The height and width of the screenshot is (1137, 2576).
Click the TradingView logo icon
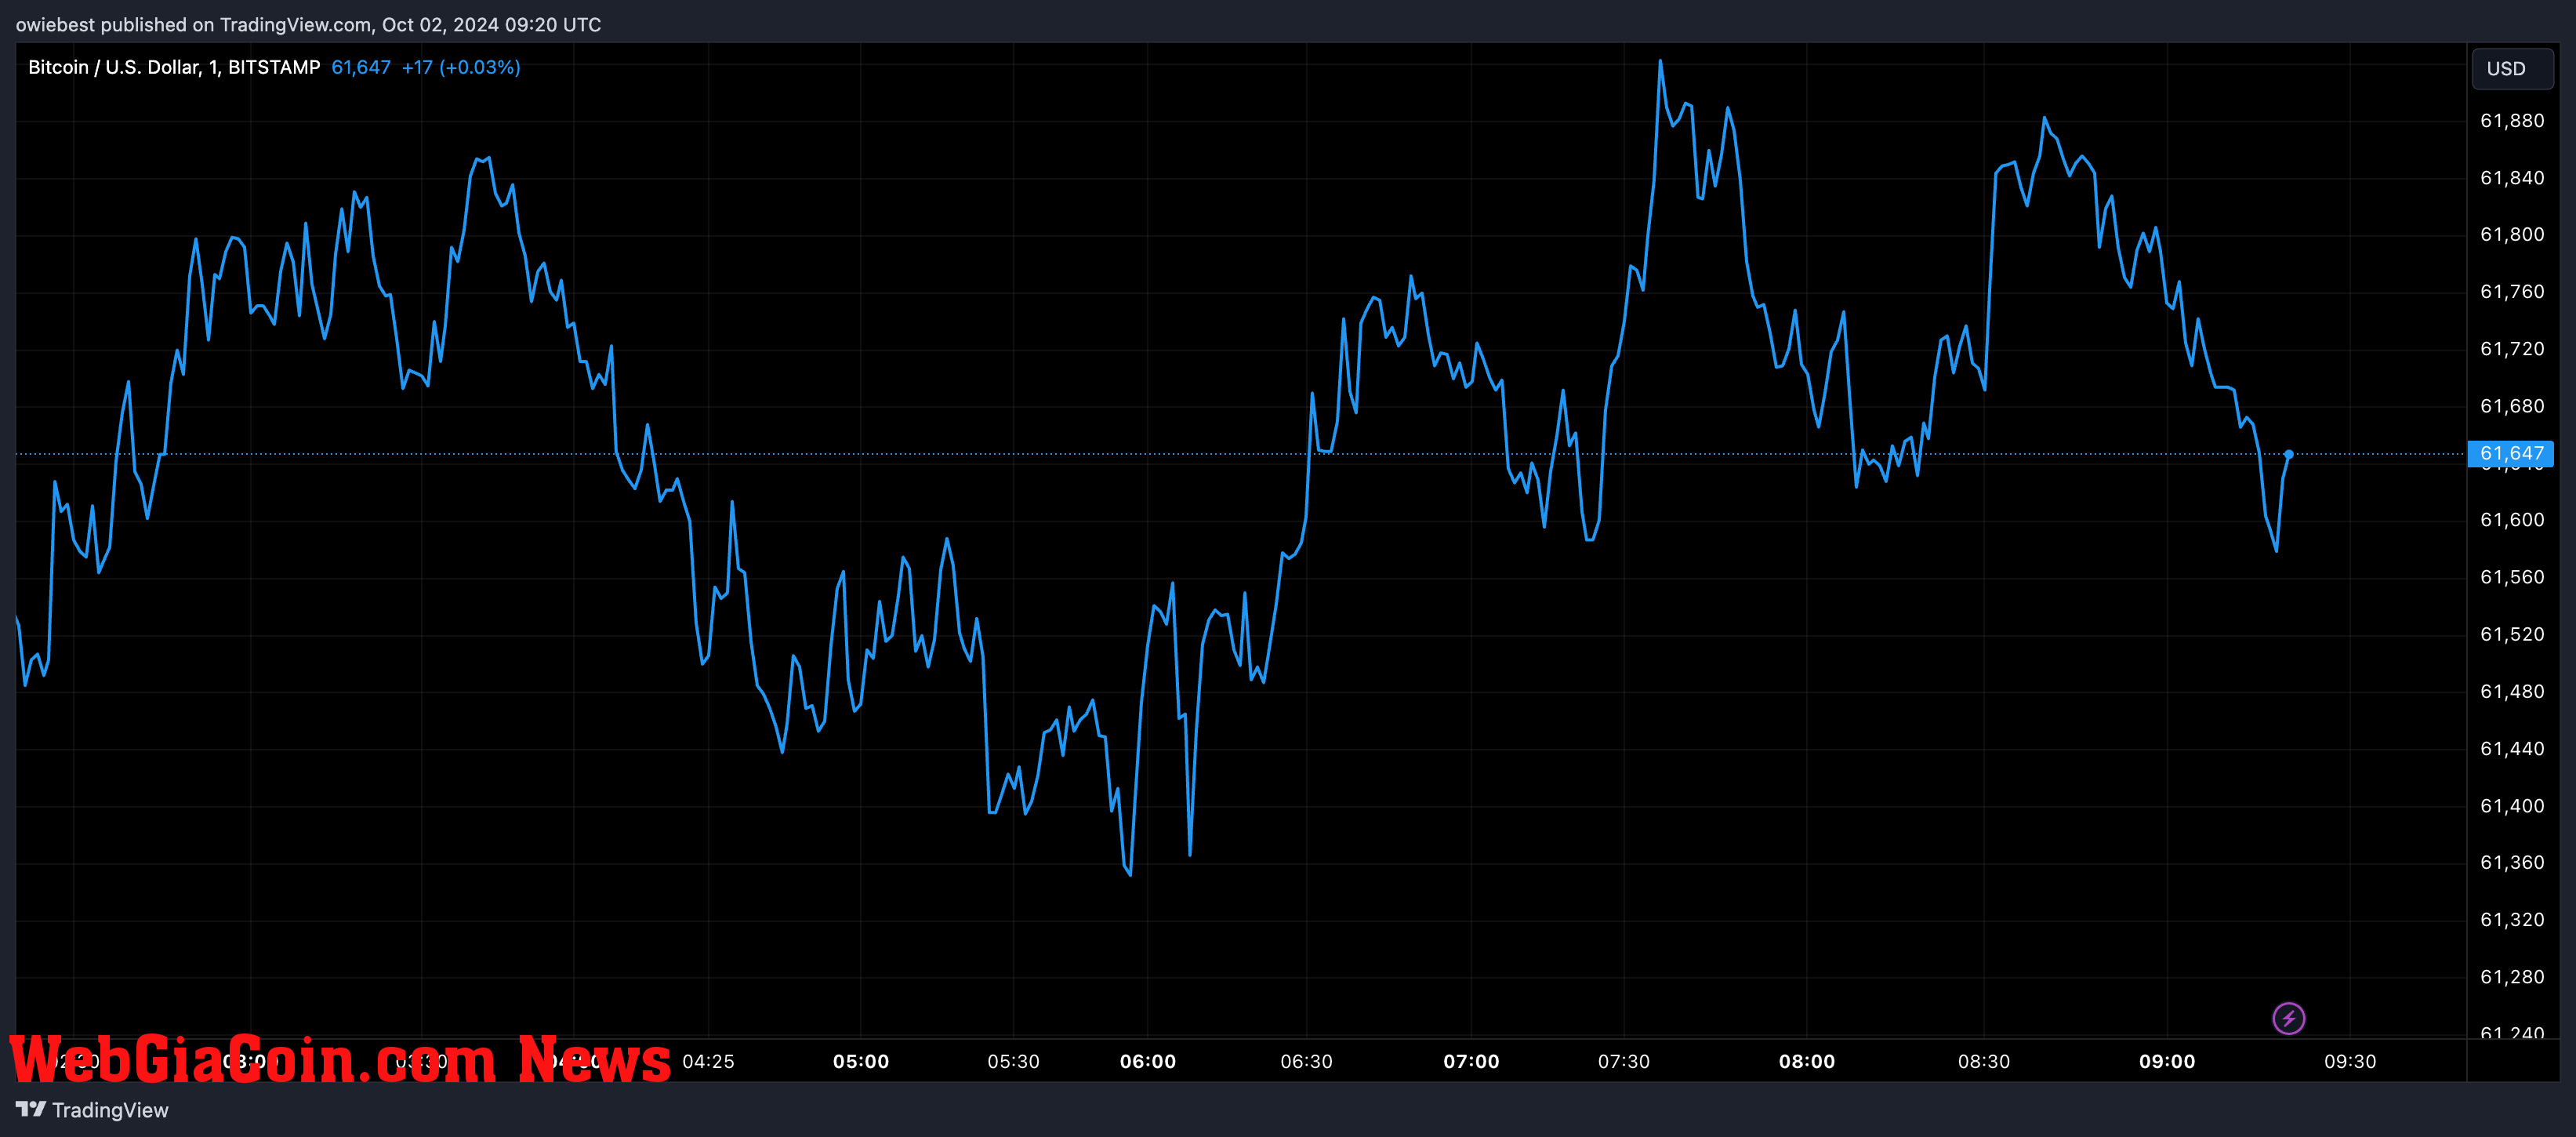click(31, 1109)
